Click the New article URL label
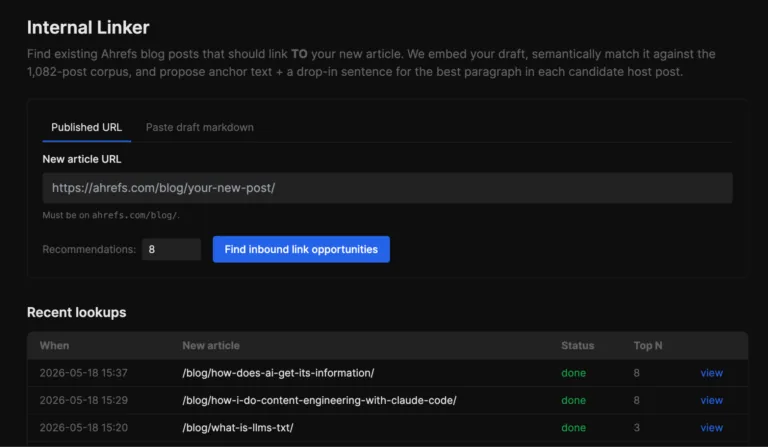Screen dimensions: 768x447 82,159
